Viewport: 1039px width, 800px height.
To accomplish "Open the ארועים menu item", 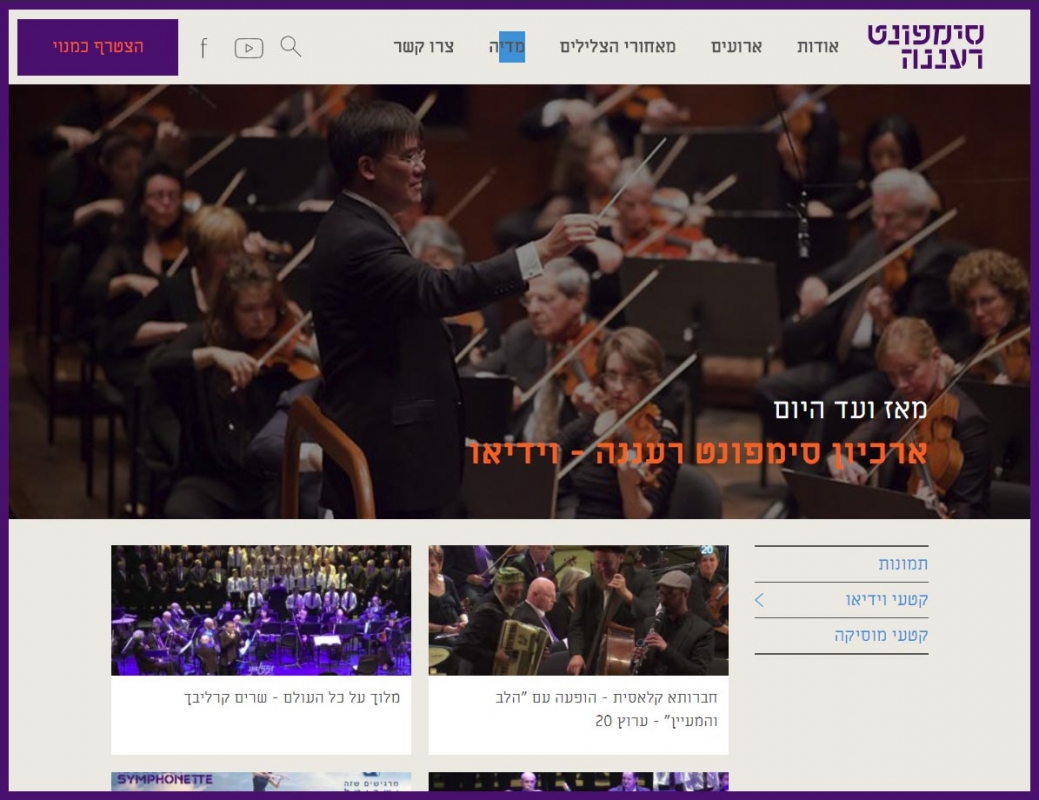I will click(736, 47).
